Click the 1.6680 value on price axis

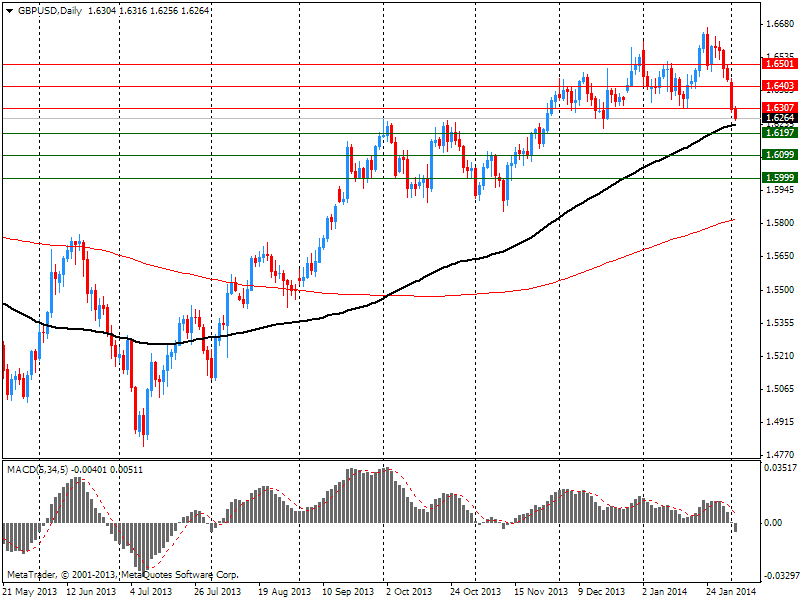point(778,23)
